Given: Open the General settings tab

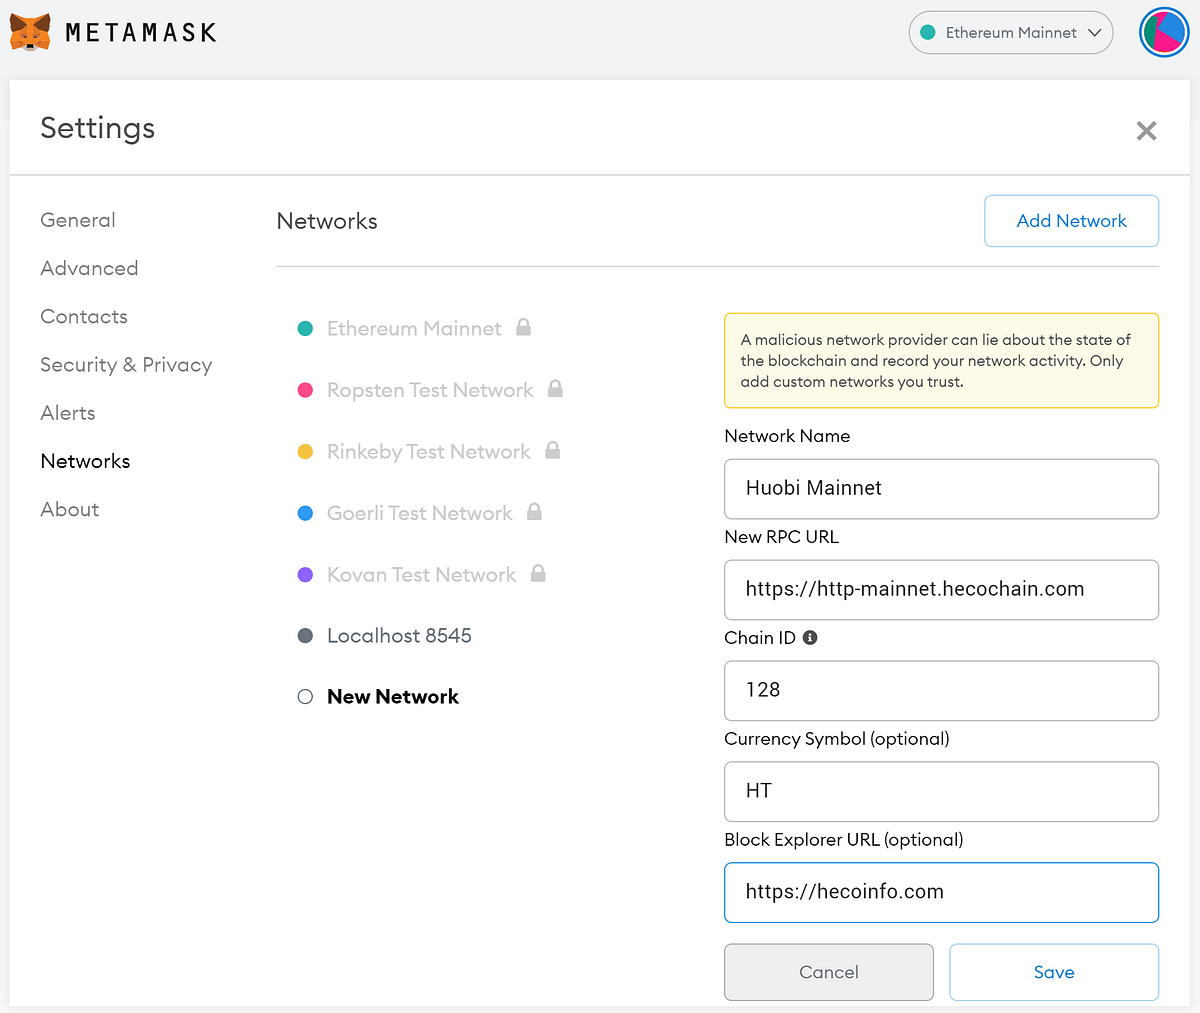Looking at the screenshot, I should coord(78,220).
